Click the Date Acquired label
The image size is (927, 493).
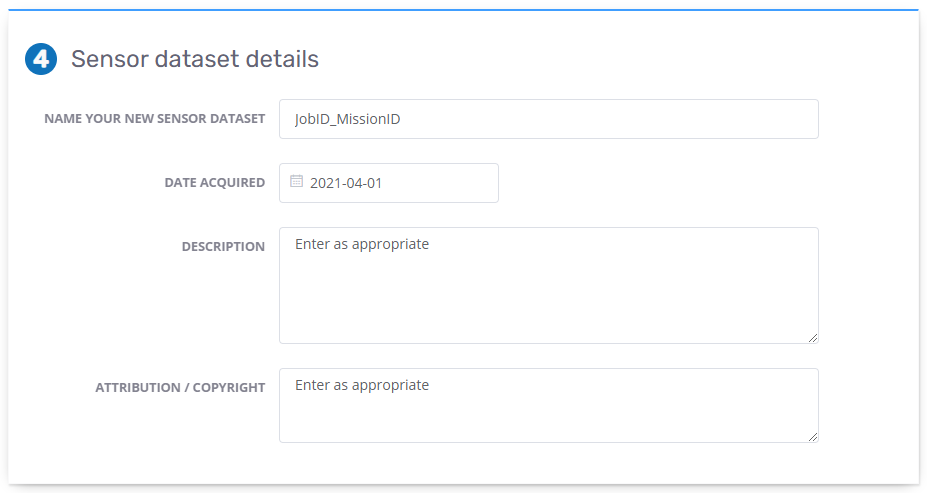pos(215,183)
